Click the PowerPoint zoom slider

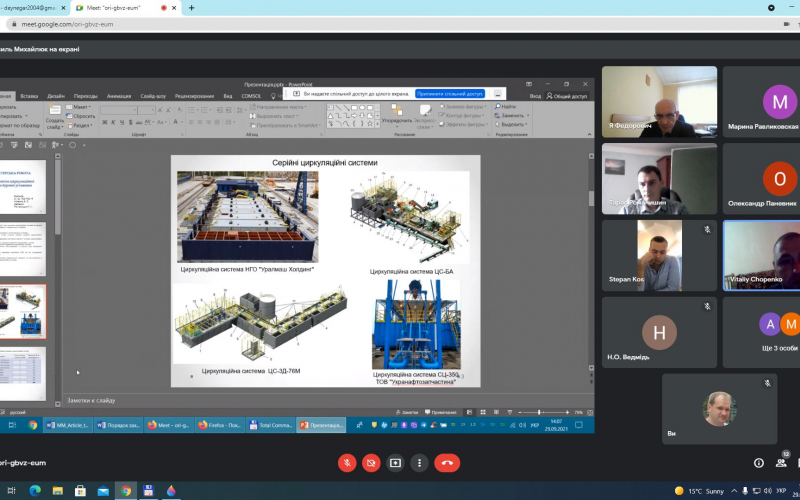[x=543, y=412]
